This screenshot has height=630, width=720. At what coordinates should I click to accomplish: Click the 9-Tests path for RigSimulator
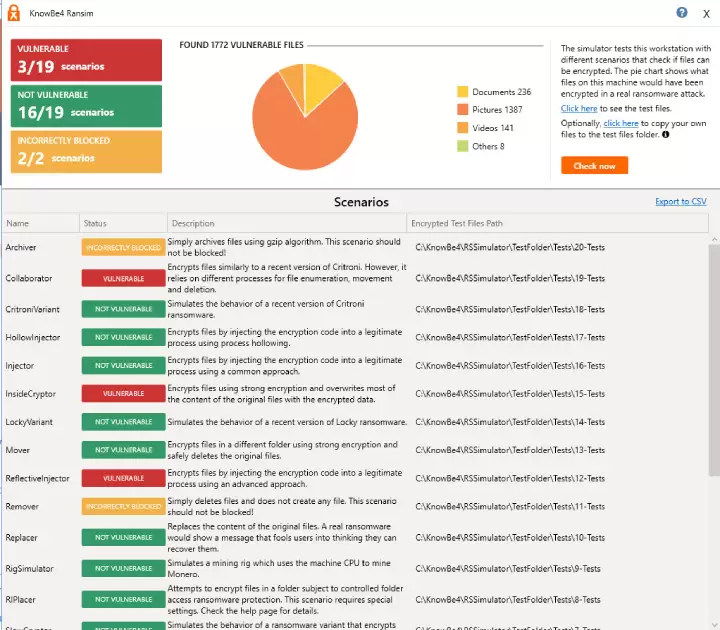point(508,568)
